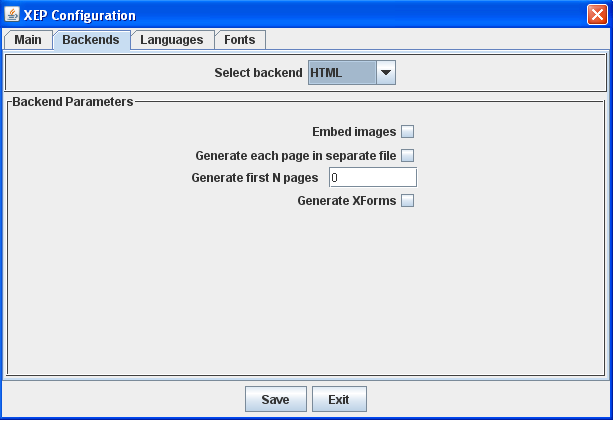
Task: Toggle the Generate XForms checkbox
Action: click(408, 201)
